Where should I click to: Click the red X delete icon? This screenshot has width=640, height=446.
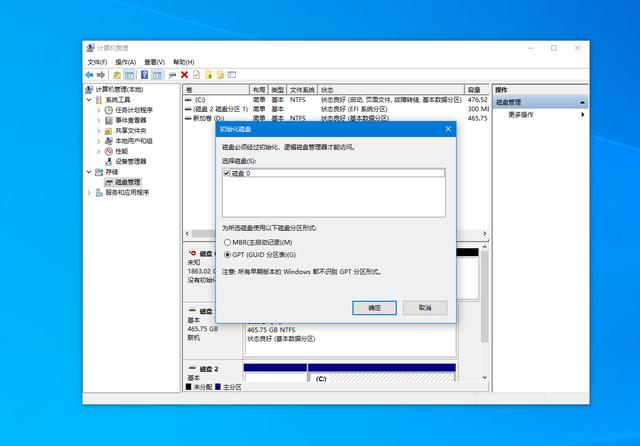tap(184, 75)
